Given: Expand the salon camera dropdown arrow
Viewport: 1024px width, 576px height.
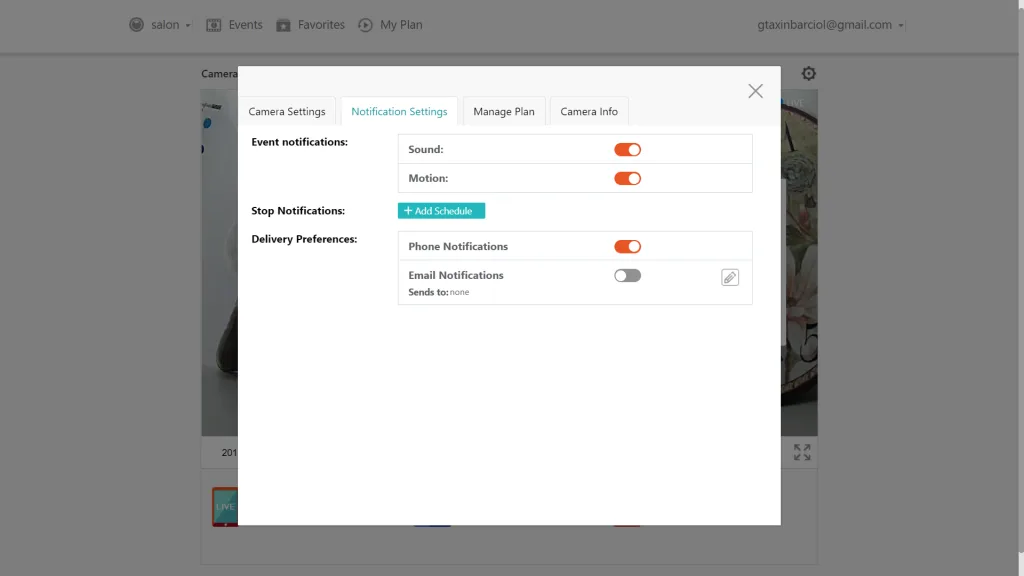Looking at the screenshot, I should [x=188, y=26].
